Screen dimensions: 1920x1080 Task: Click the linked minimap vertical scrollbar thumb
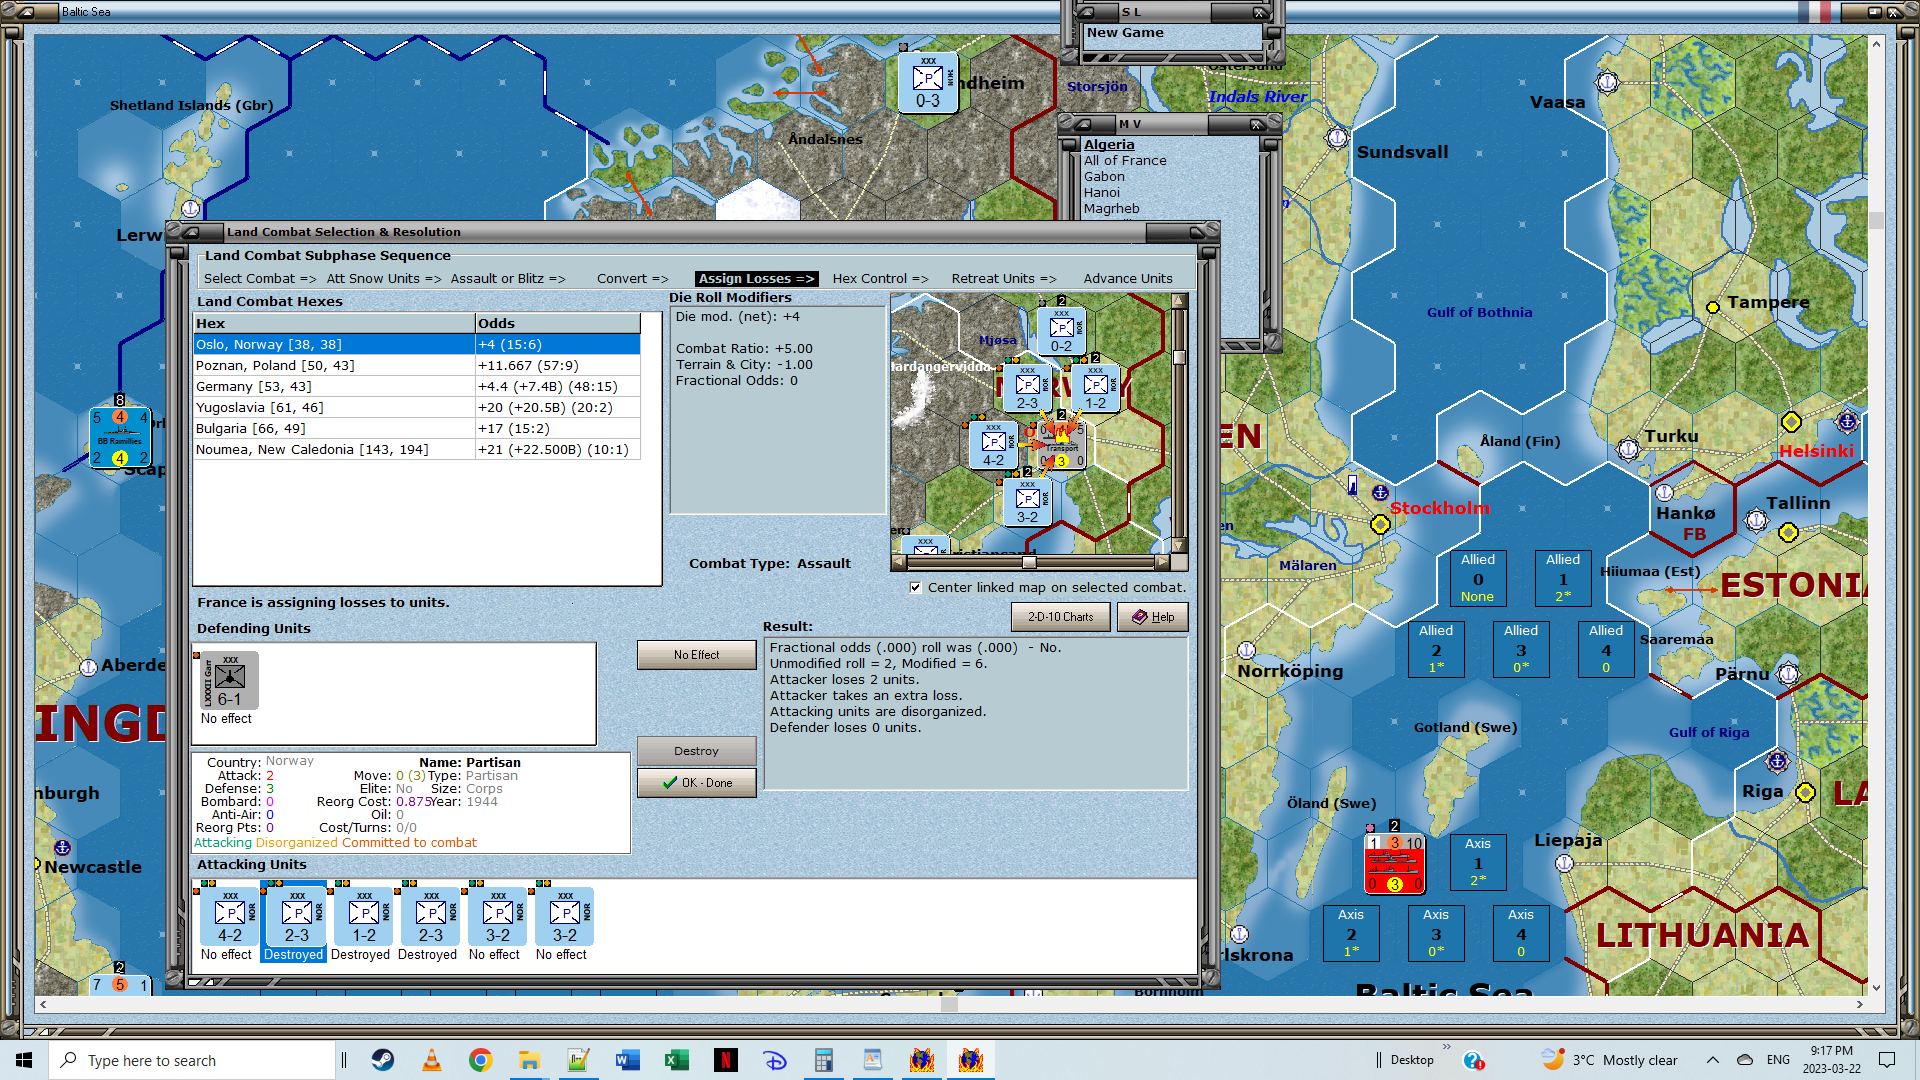click(1179, 358)
